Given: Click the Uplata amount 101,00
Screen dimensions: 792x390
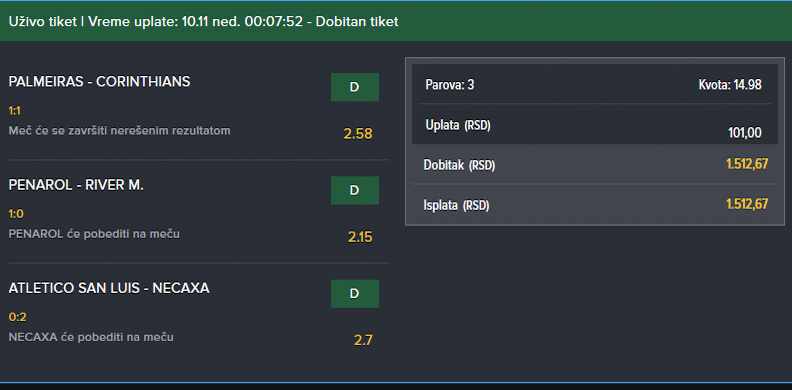Looking at the screenshot, I should 745,133.
